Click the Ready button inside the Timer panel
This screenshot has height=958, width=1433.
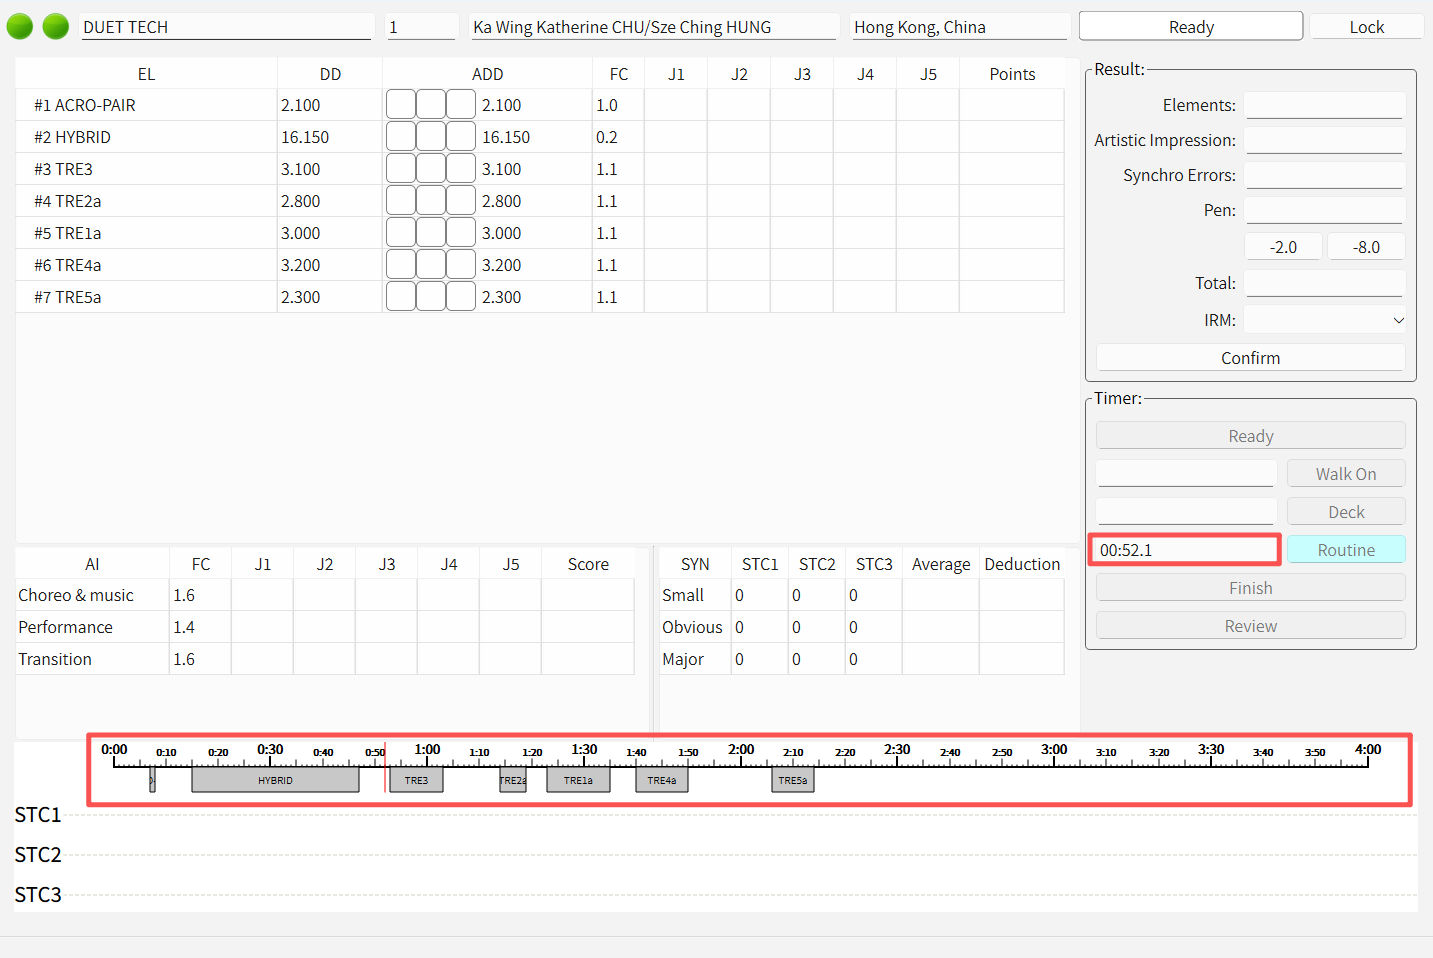[x=1251, y=436]
